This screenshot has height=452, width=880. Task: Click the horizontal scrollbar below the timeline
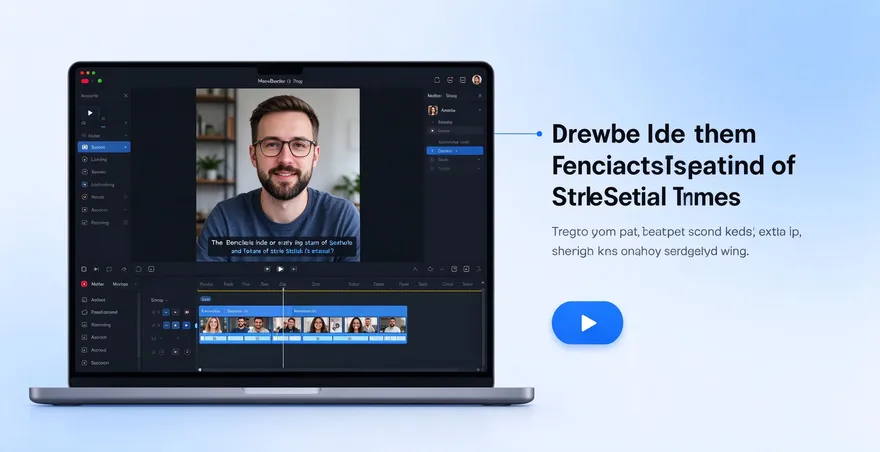340,369
